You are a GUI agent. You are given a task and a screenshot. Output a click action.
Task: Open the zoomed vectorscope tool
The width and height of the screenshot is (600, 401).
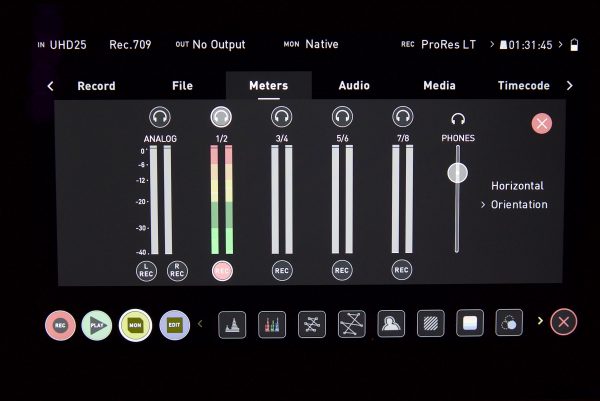(351, 323)
